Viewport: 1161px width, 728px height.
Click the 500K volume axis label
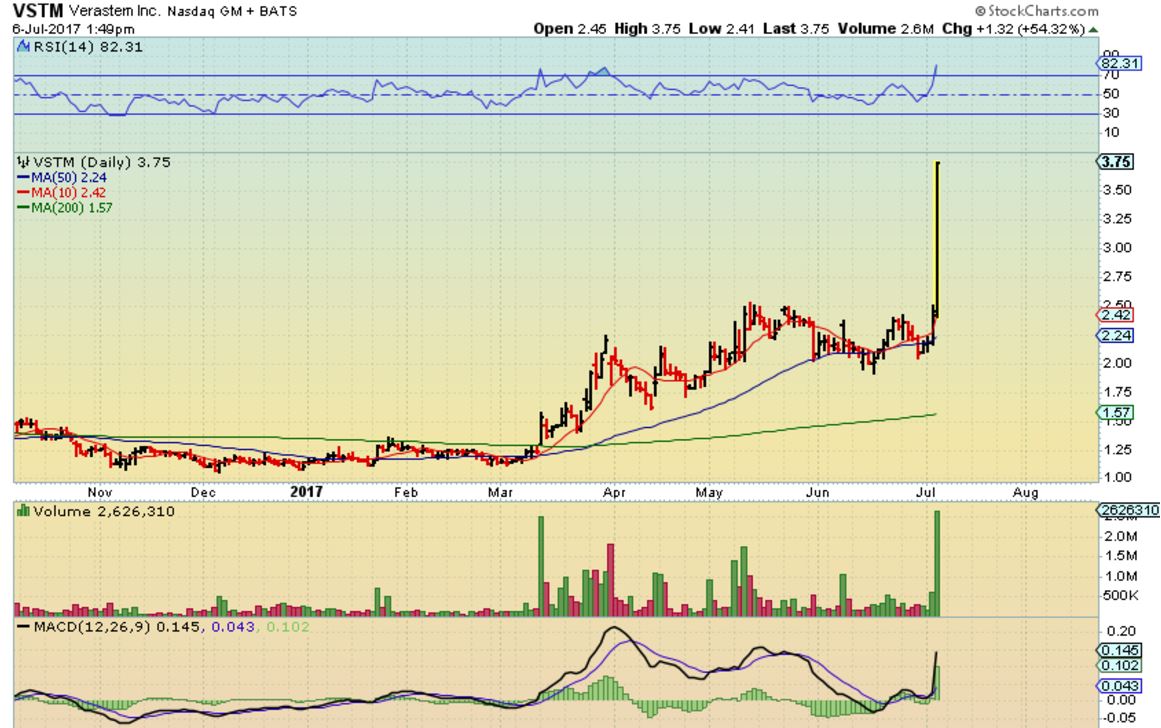[1120, 595]
